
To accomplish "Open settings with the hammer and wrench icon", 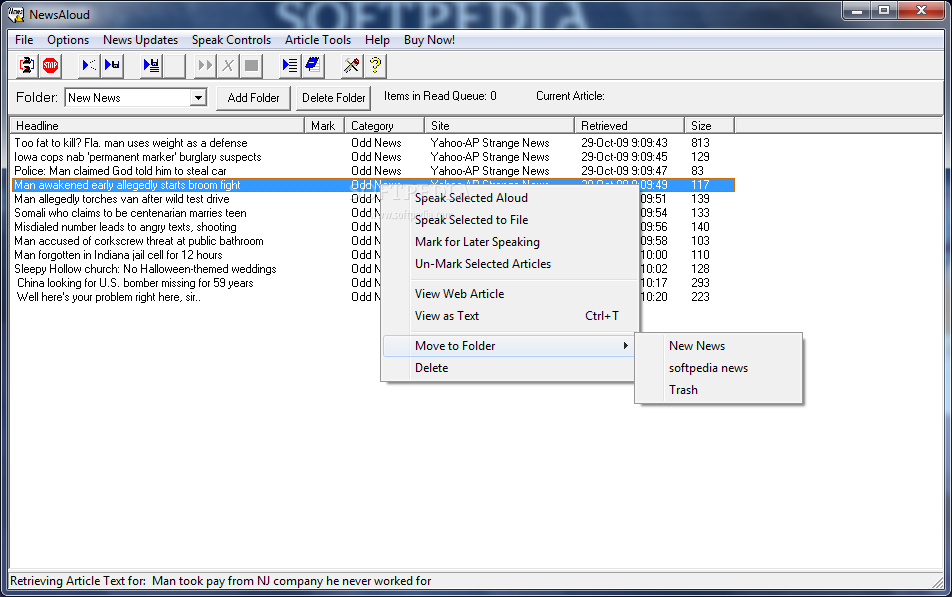I will (x=352, y=65).
